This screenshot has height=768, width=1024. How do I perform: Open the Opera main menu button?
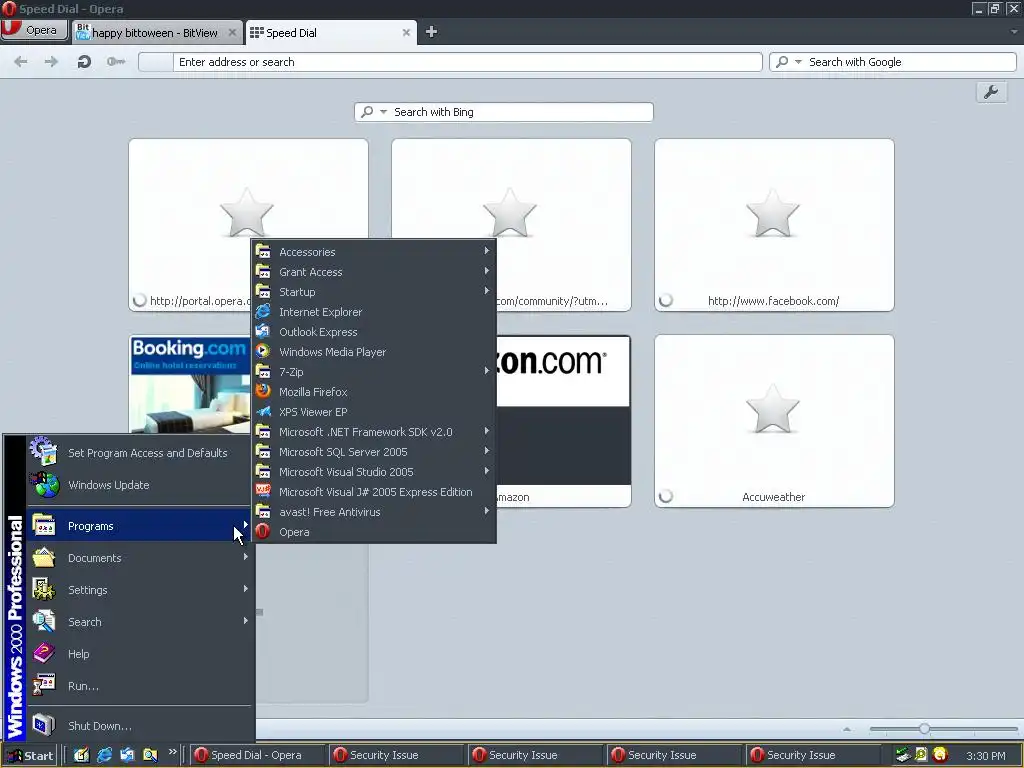coord(34,30)
